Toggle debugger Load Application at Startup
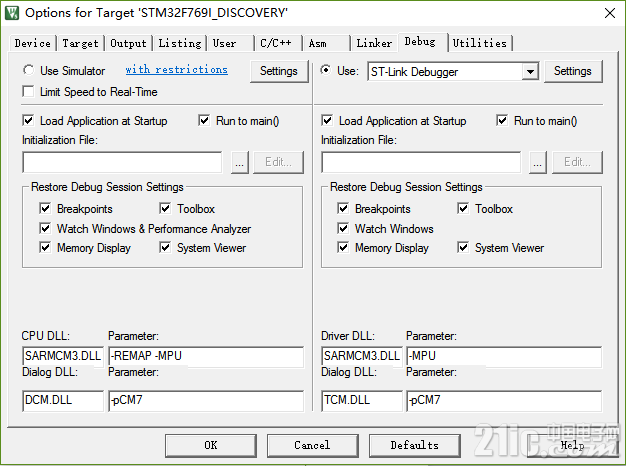Screen dimensions: 628x466 [327, 121]
